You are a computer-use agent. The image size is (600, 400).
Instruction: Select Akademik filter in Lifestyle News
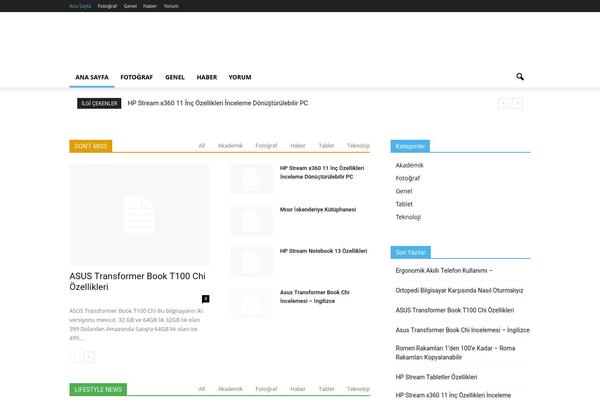[x=230, y=389]
